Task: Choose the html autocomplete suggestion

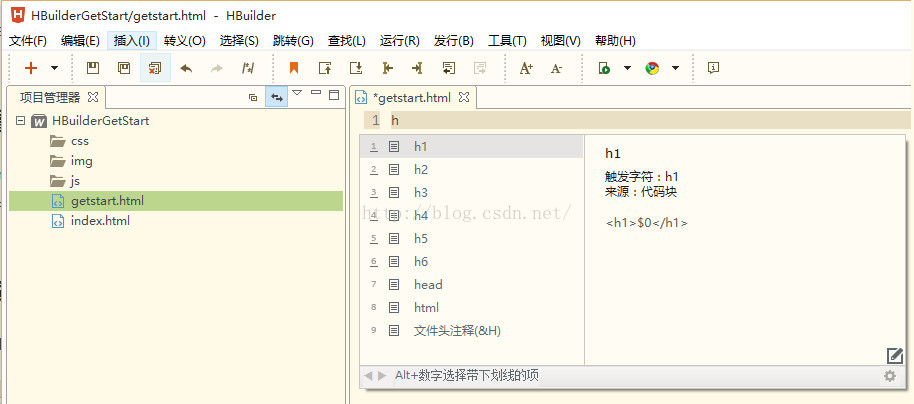Action: (472, 308)
